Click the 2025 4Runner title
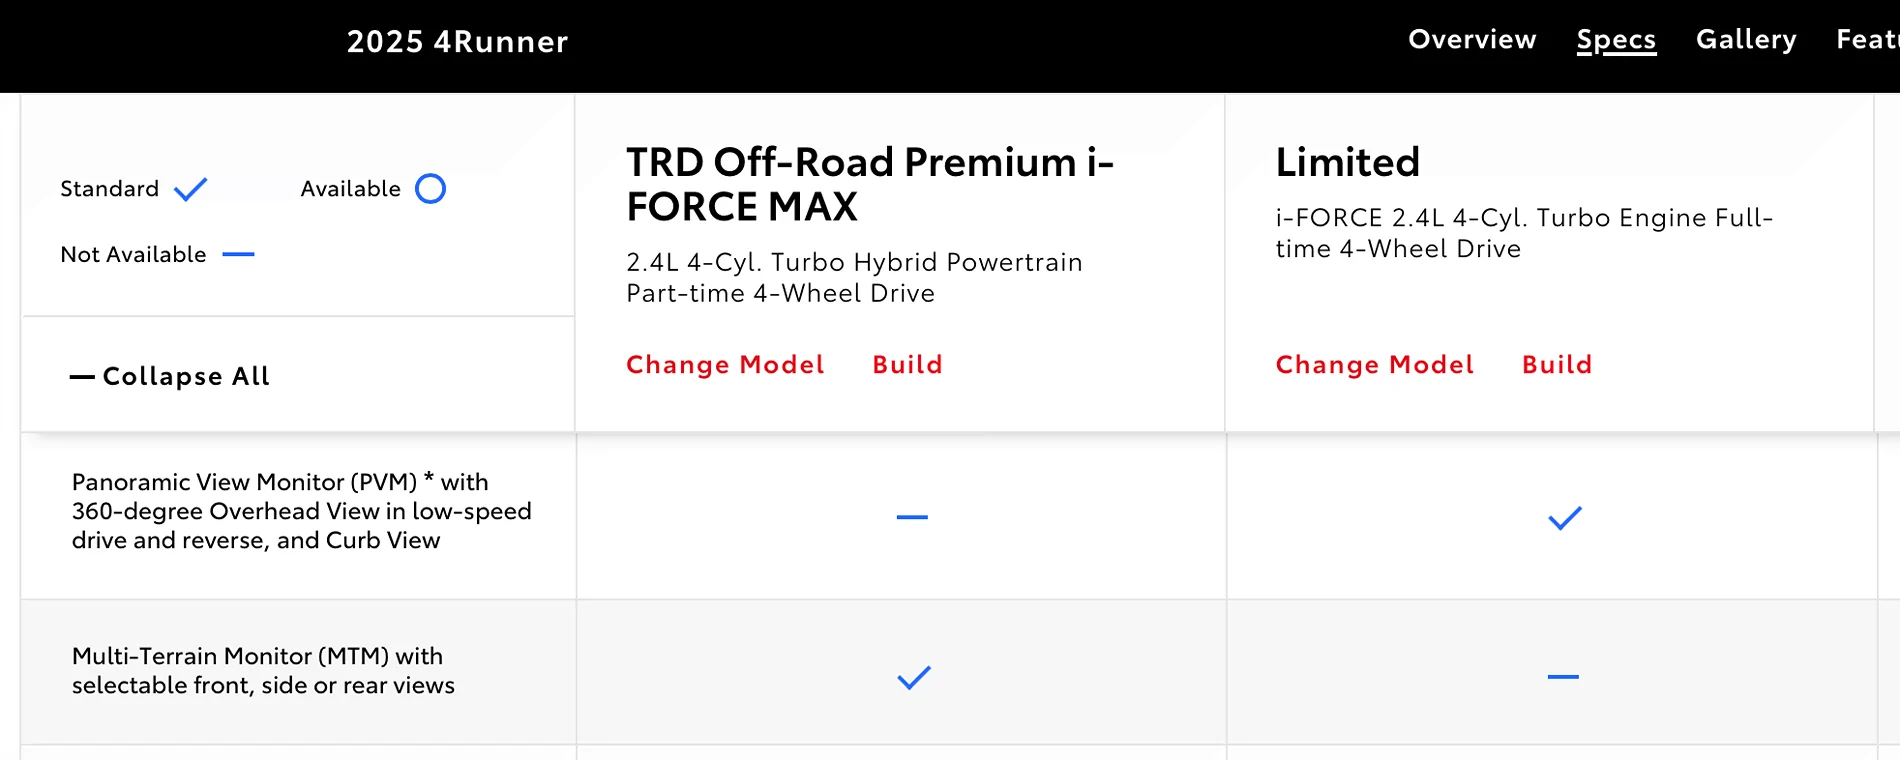The height and width of the screenshot is (760, 1900). tap(457, 42)
